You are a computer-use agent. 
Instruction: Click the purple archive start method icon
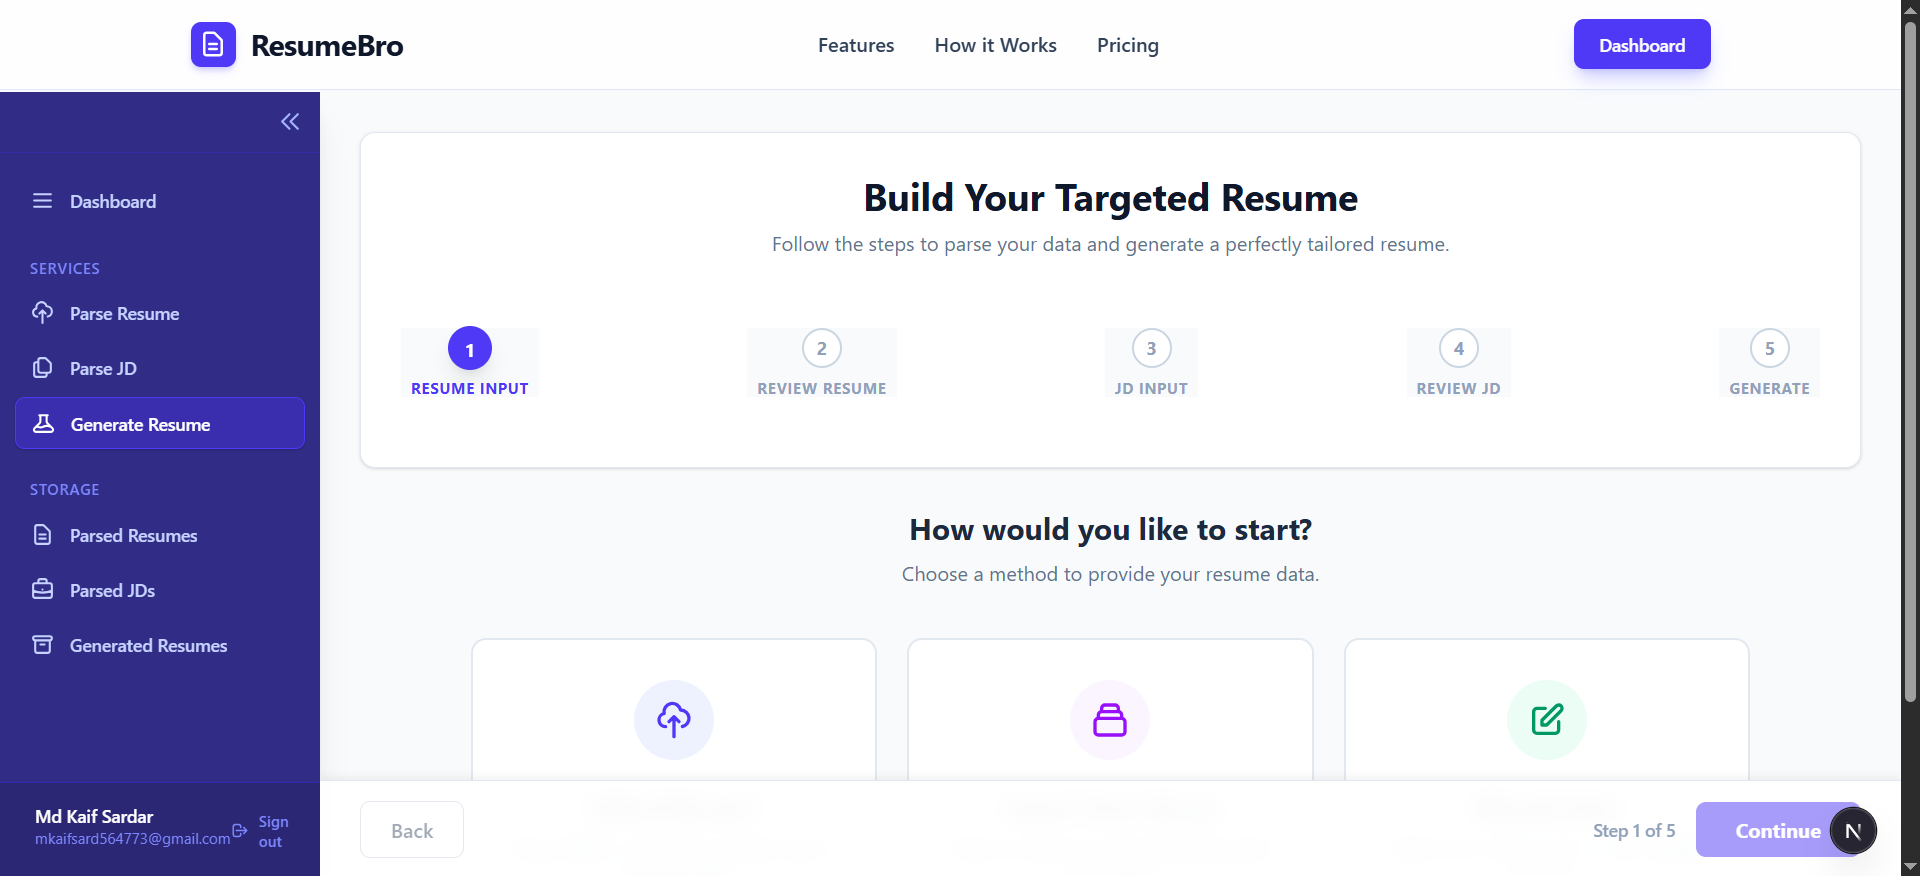tap(1109, 720)
